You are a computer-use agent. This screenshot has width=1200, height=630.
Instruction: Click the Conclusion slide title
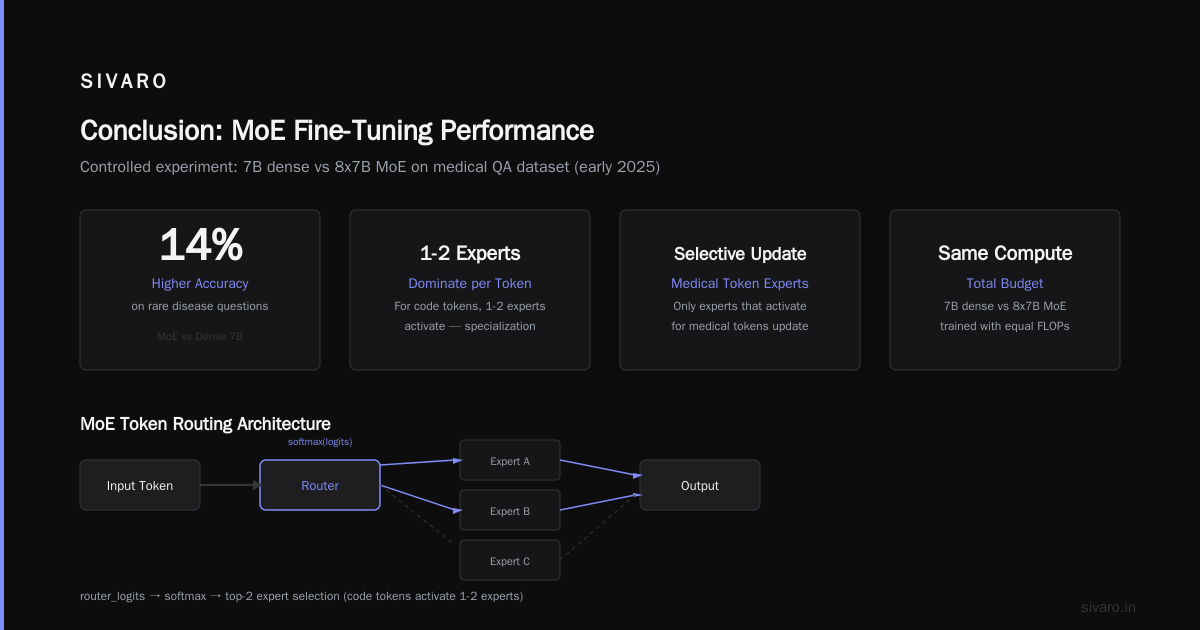coord(337,131)
